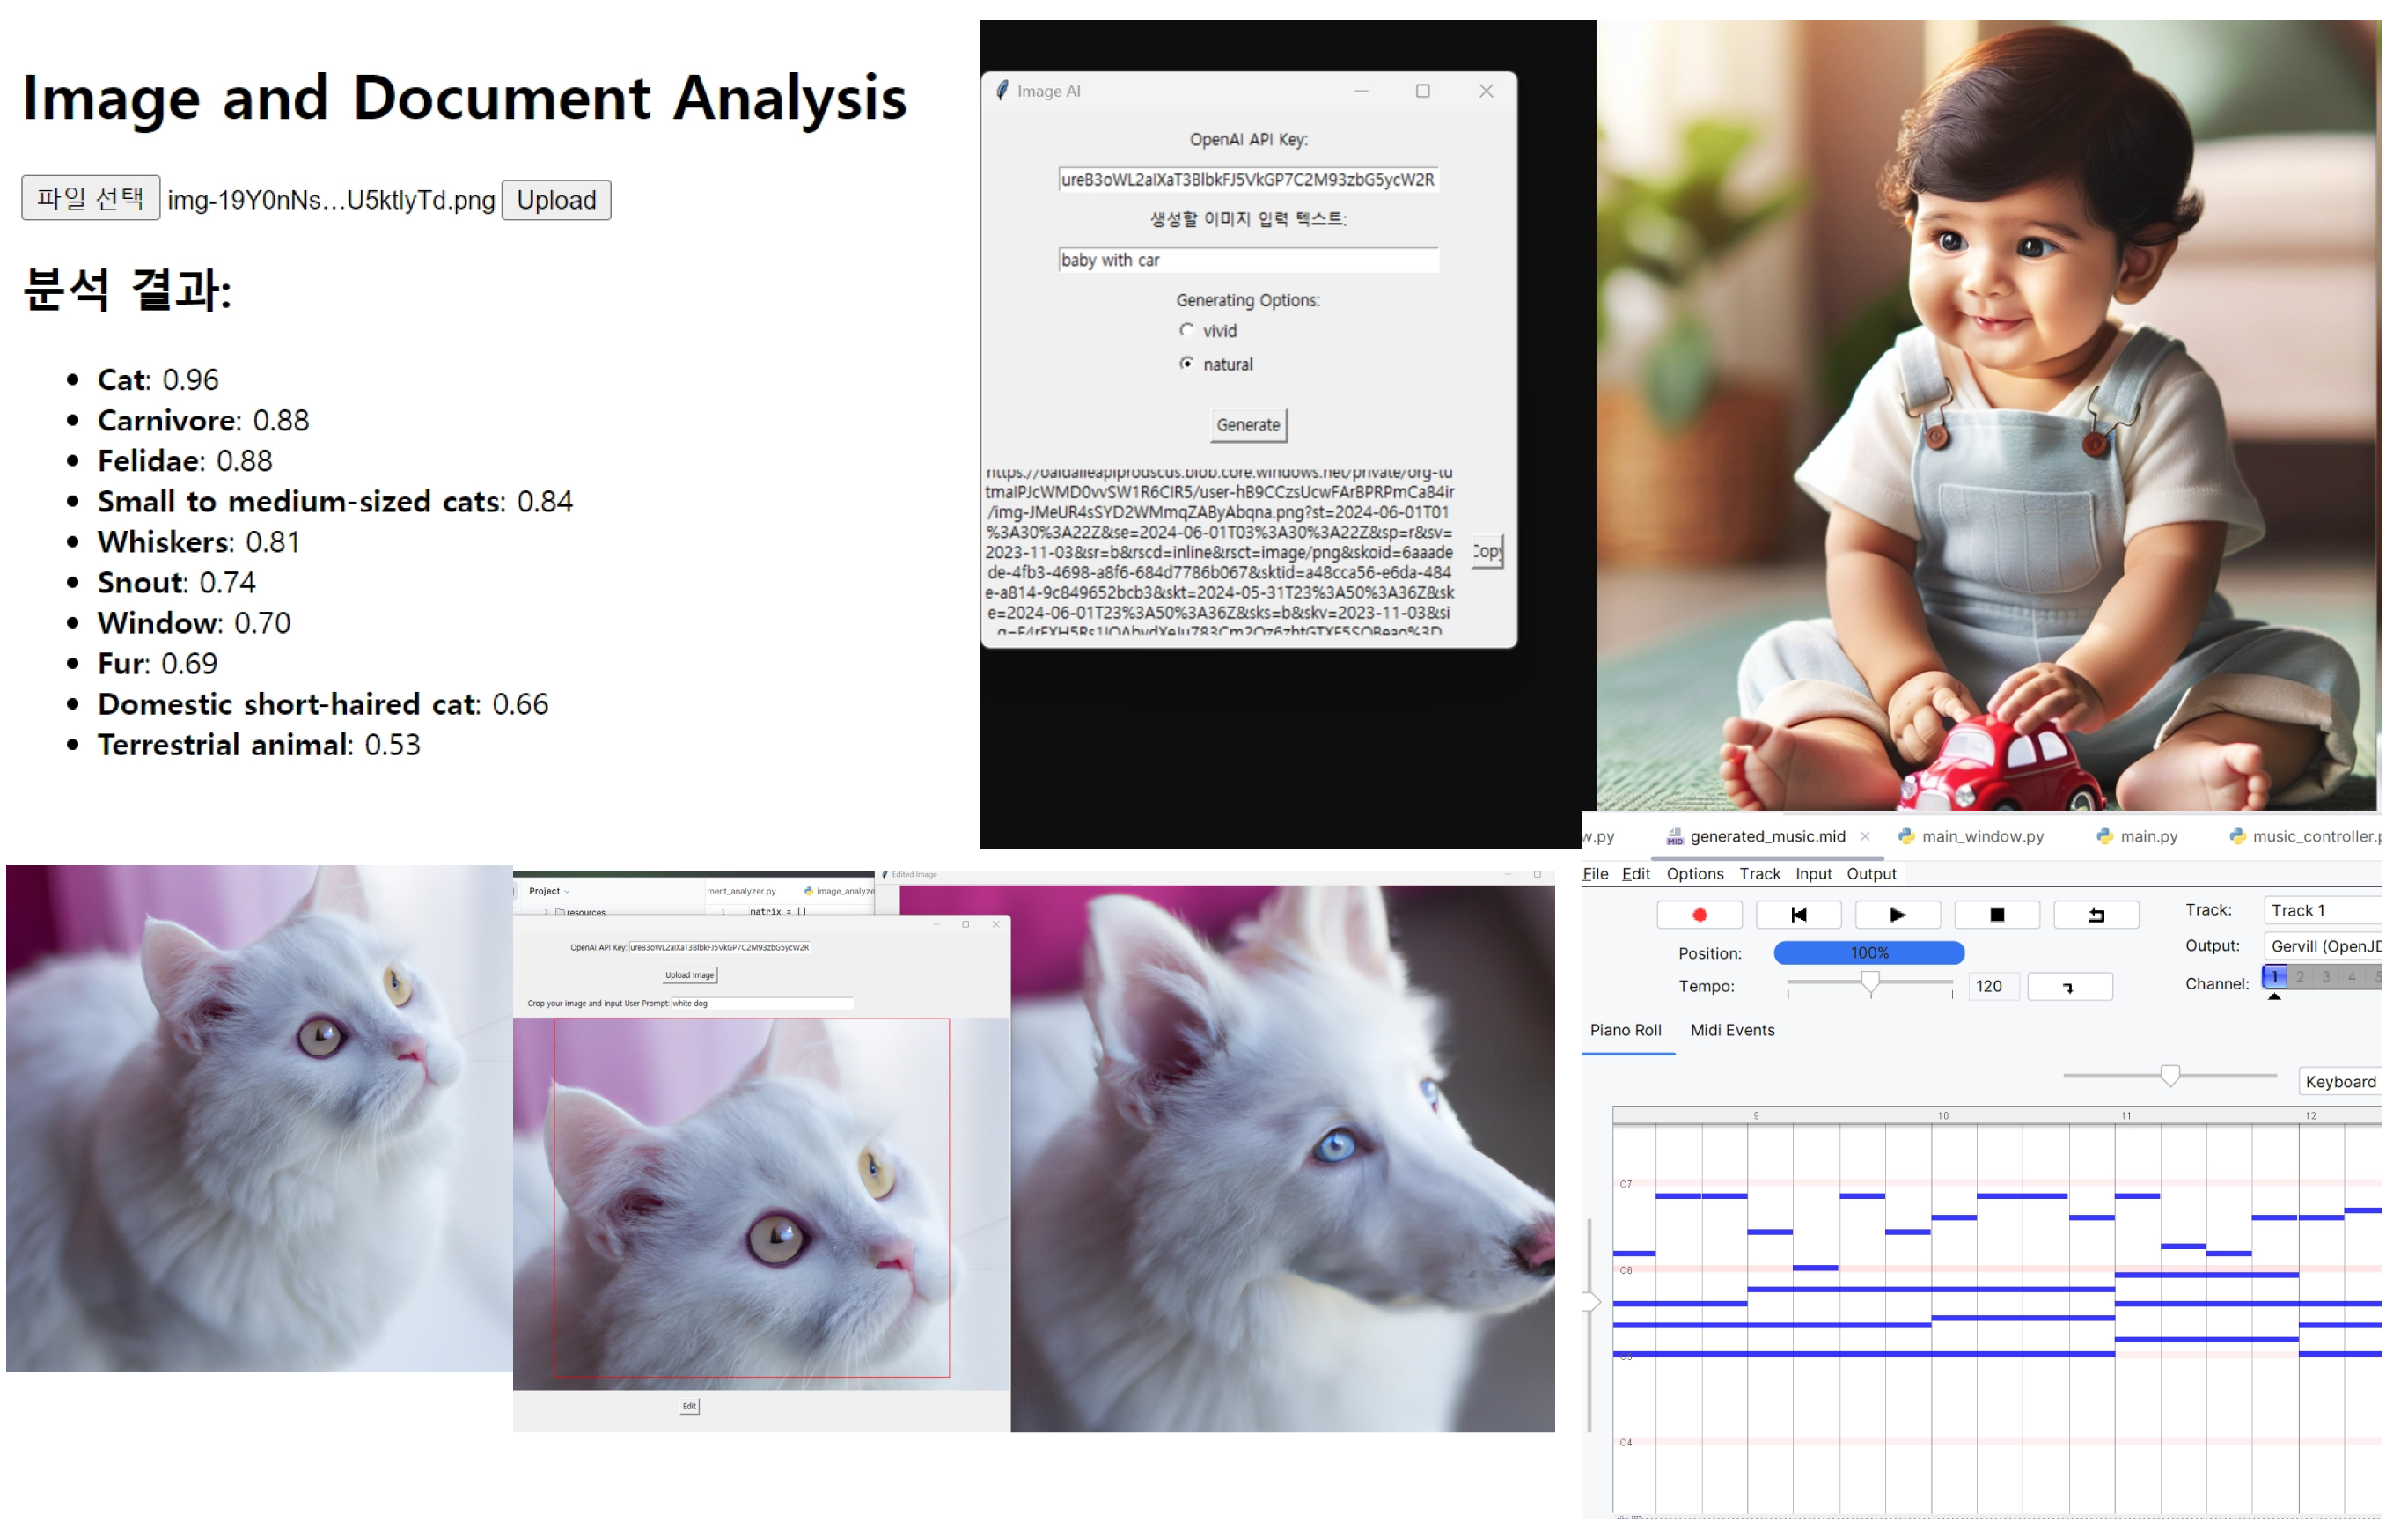Click the C6 label in the piano roll

coord(1626,1270)
